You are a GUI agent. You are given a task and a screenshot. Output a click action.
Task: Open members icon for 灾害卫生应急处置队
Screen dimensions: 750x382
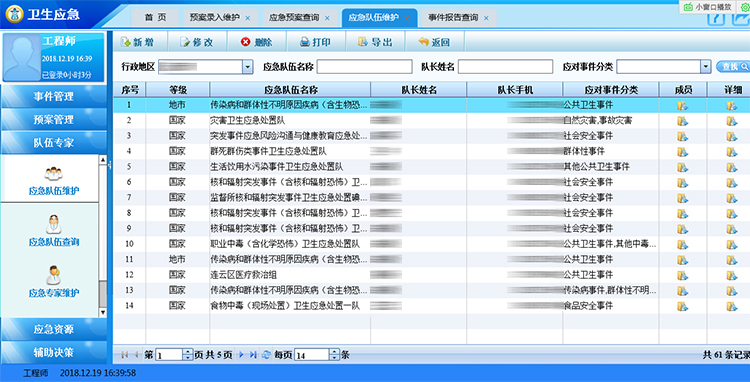click(683, 121)
